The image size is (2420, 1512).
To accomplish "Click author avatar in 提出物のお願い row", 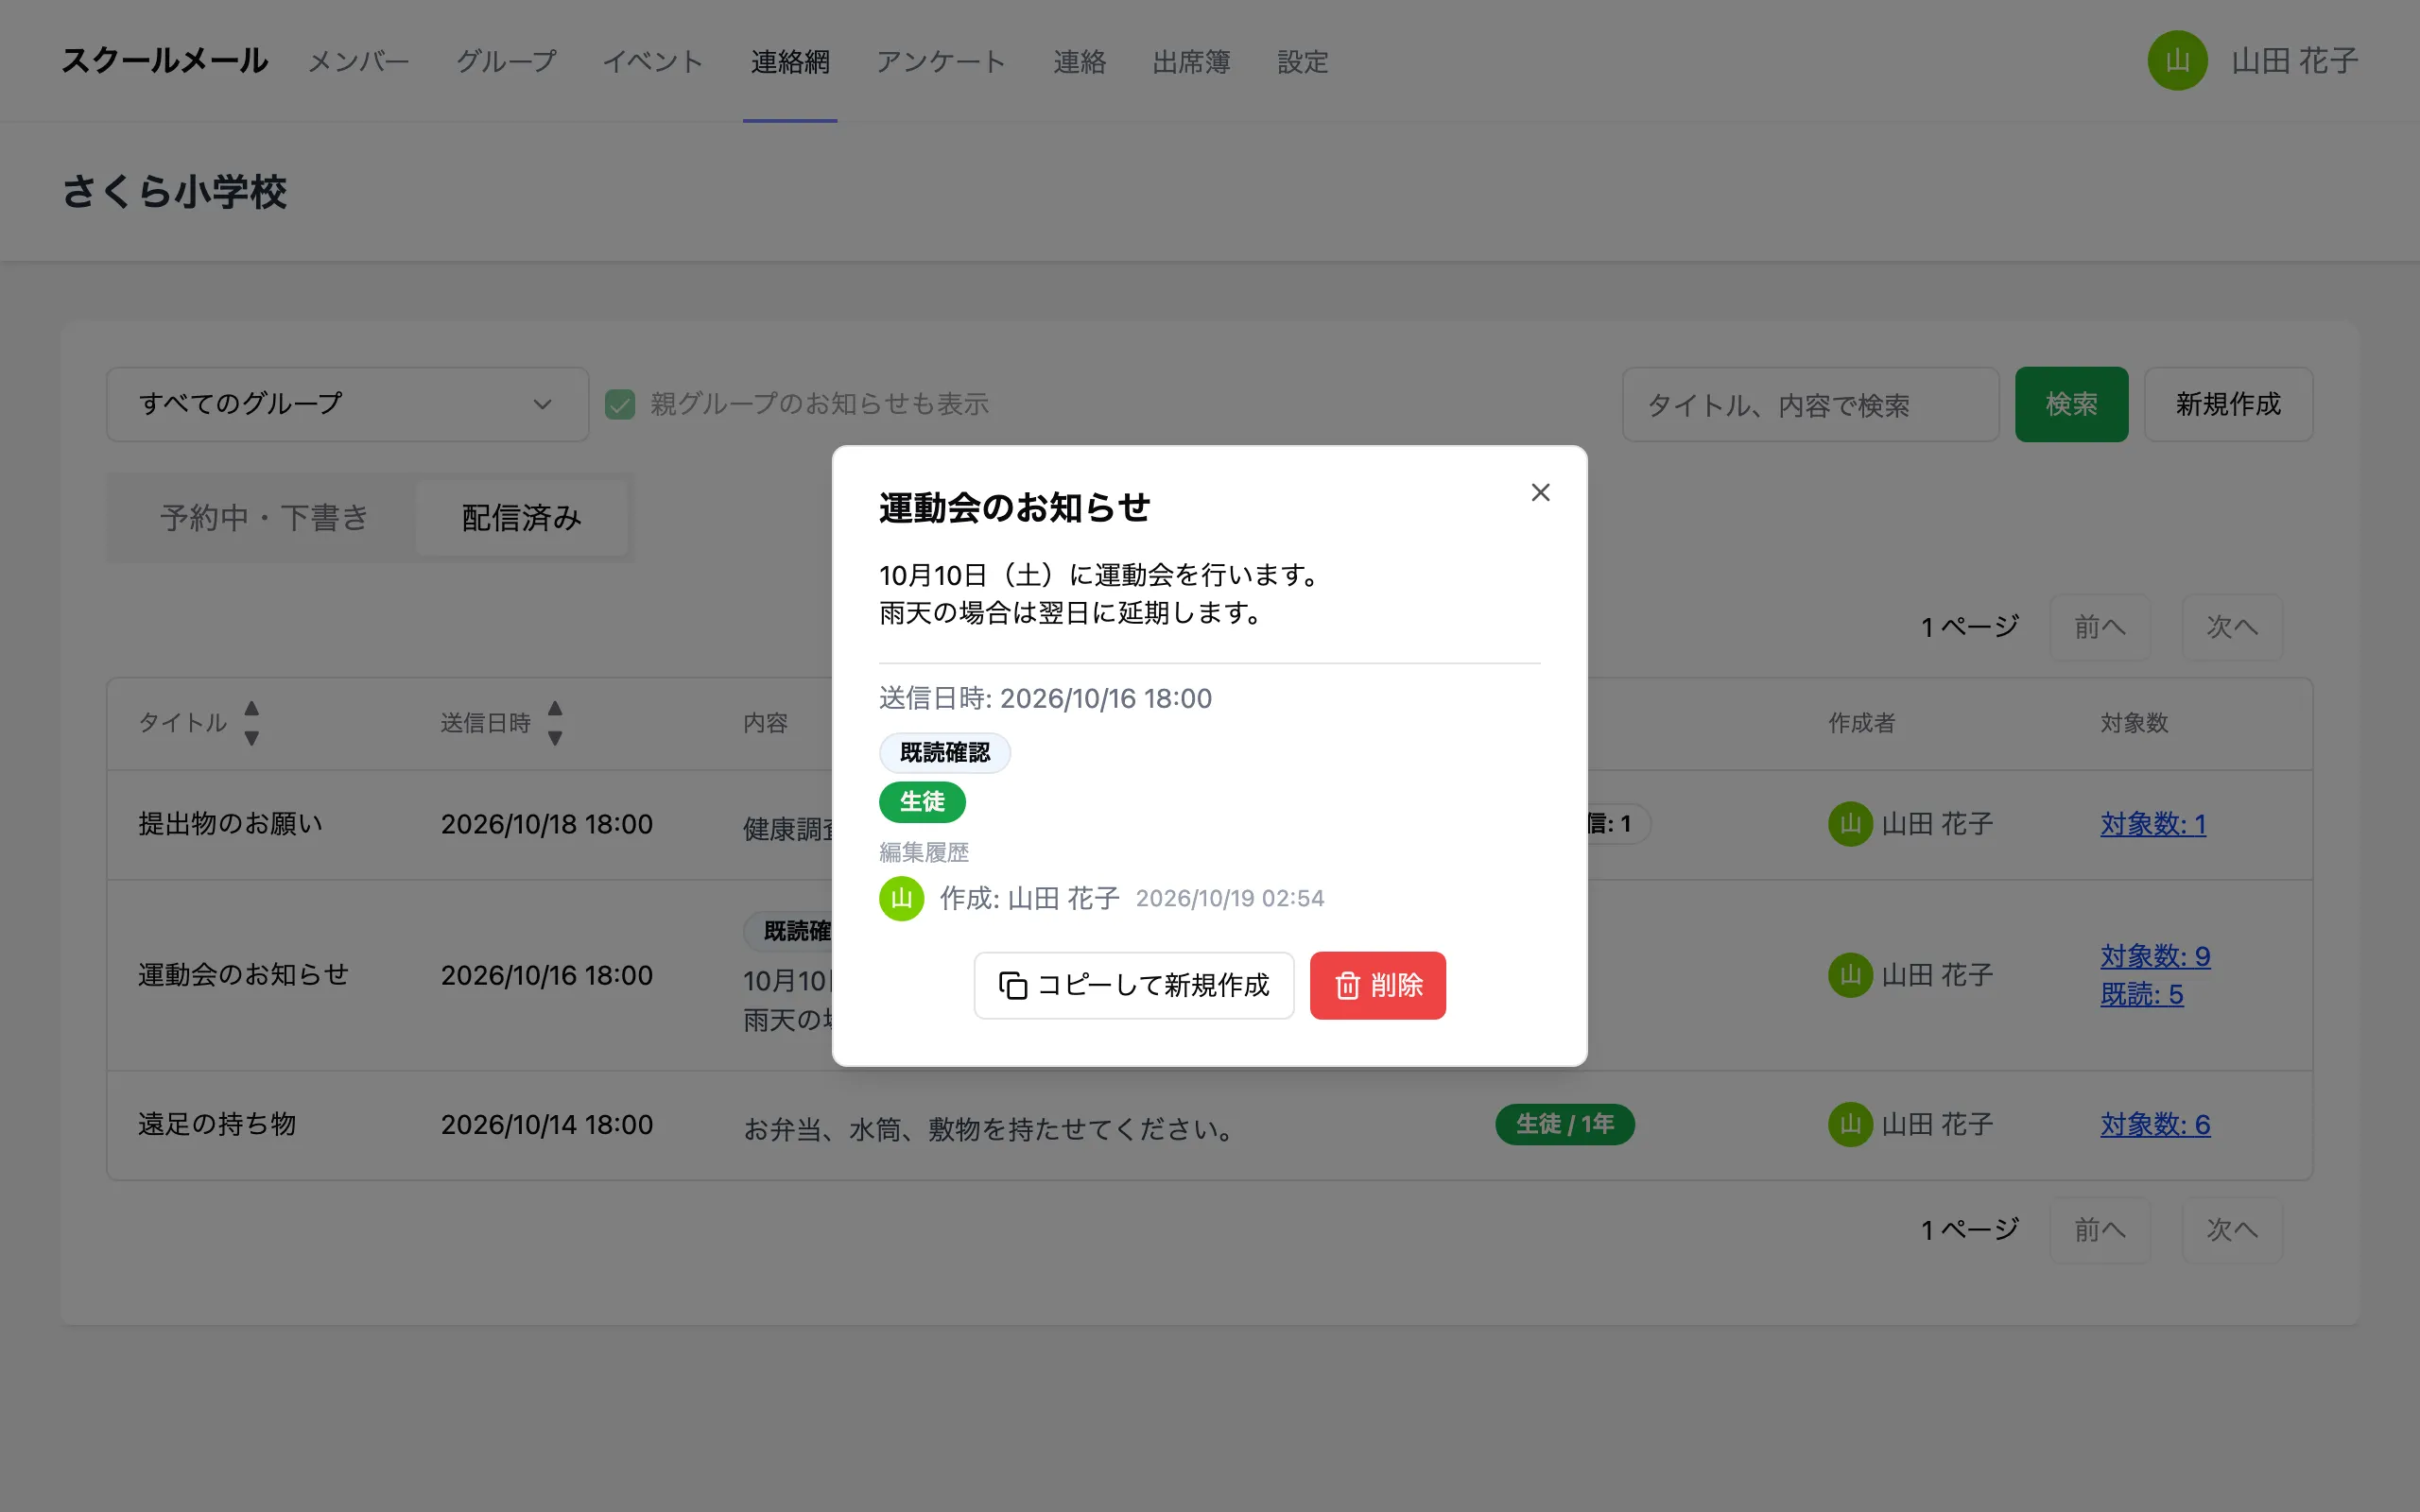I will 1850,824.
